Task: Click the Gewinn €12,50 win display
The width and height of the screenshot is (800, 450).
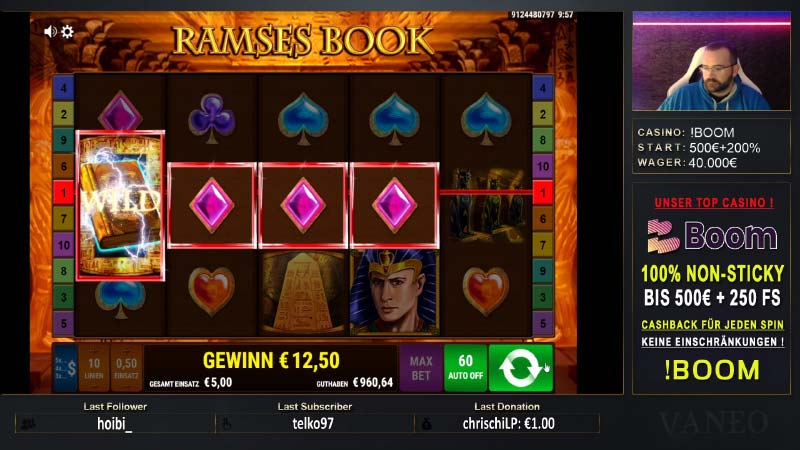Action: coord(271,361)
